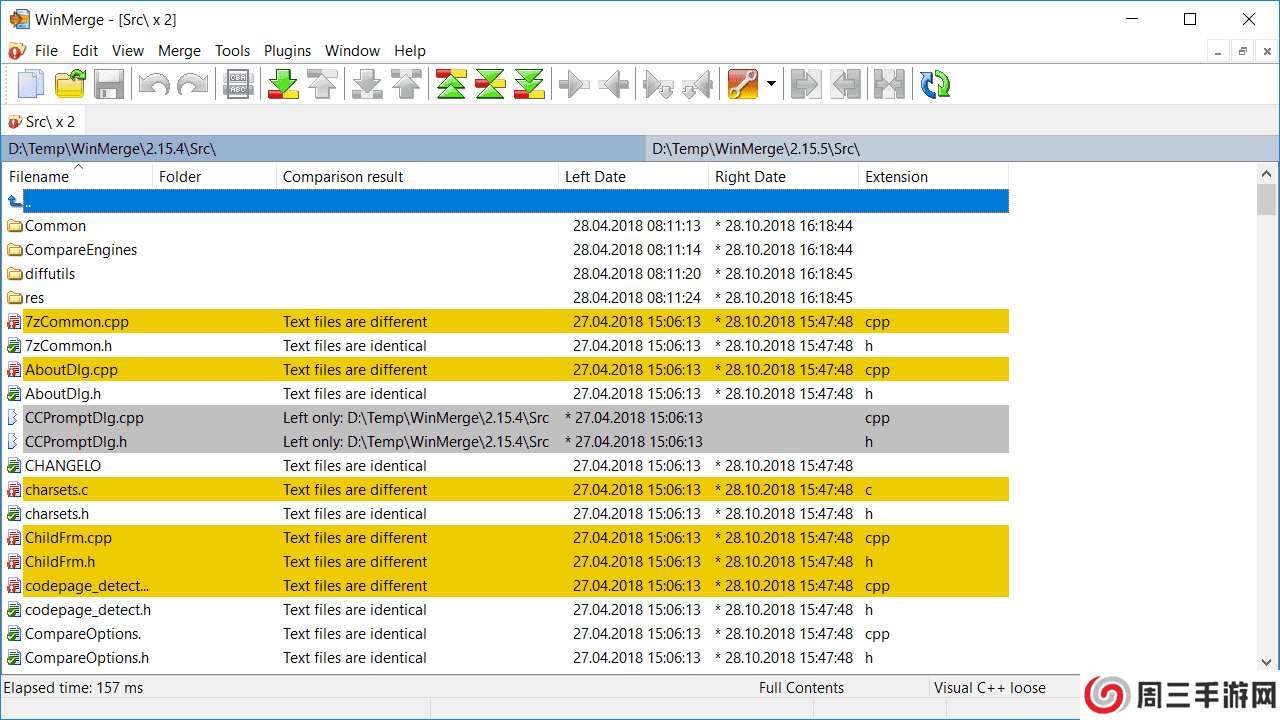This screenshot has width=1280, height=720.
Task: Select the CompareOptions.h file
Action: [506, 658]
